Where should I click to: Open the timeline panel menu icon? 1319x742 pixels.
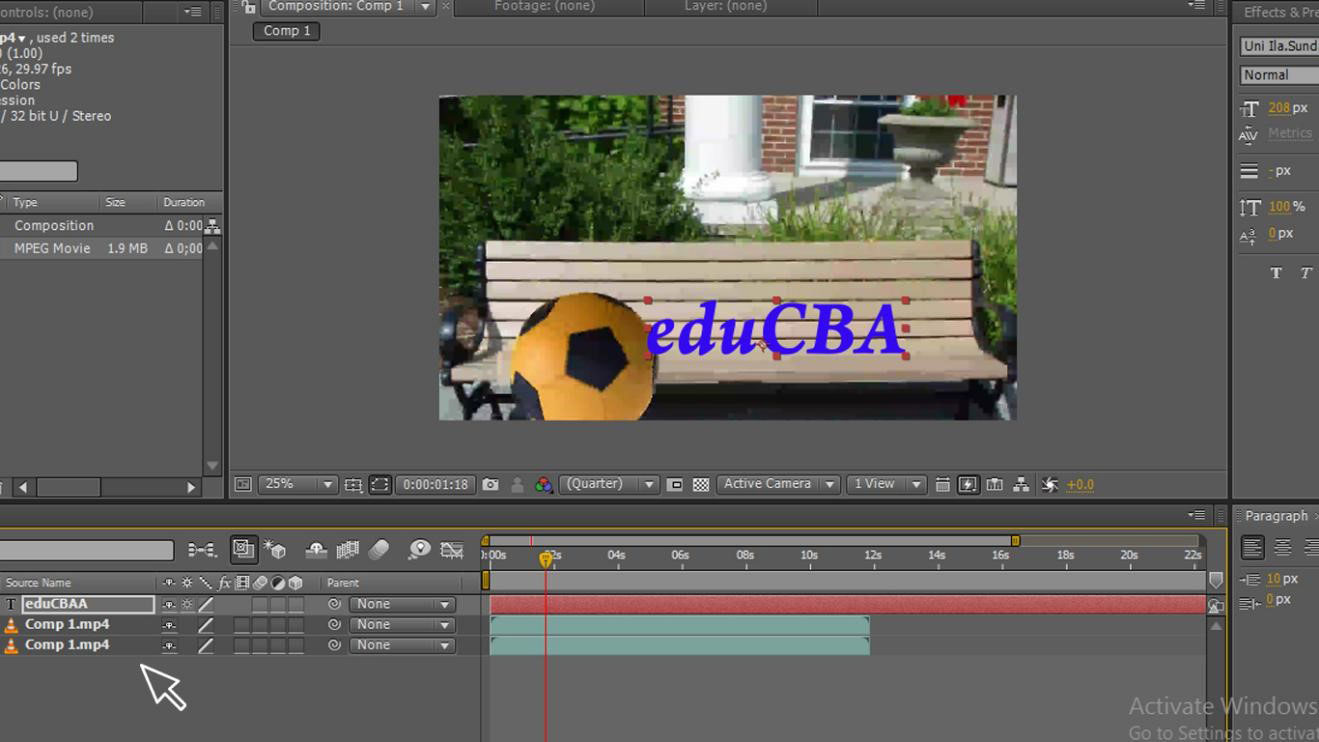[1196, 516]
